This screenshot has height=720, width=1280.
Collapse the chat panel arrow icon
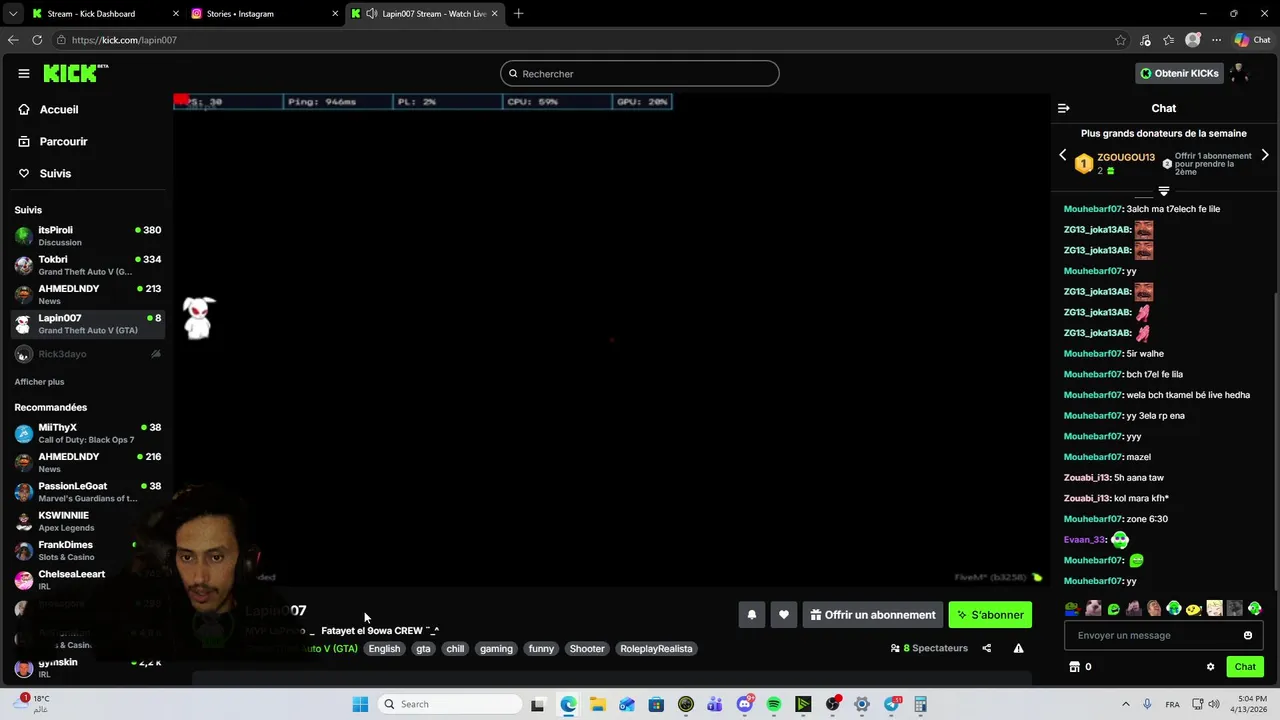tap(1064, 108)
